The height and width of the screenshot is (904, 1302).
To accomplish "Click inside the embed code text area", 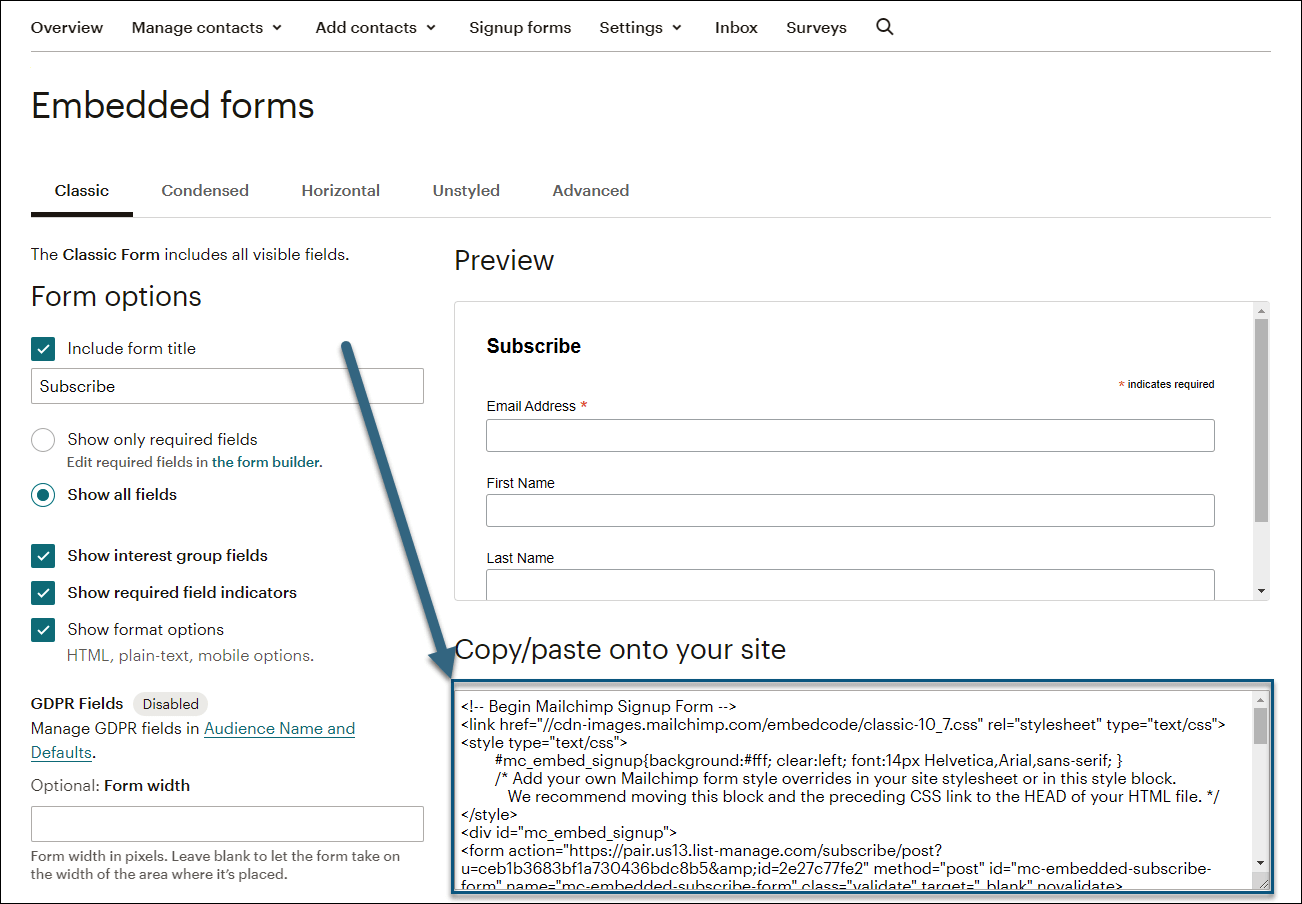I will click(852, 790).
